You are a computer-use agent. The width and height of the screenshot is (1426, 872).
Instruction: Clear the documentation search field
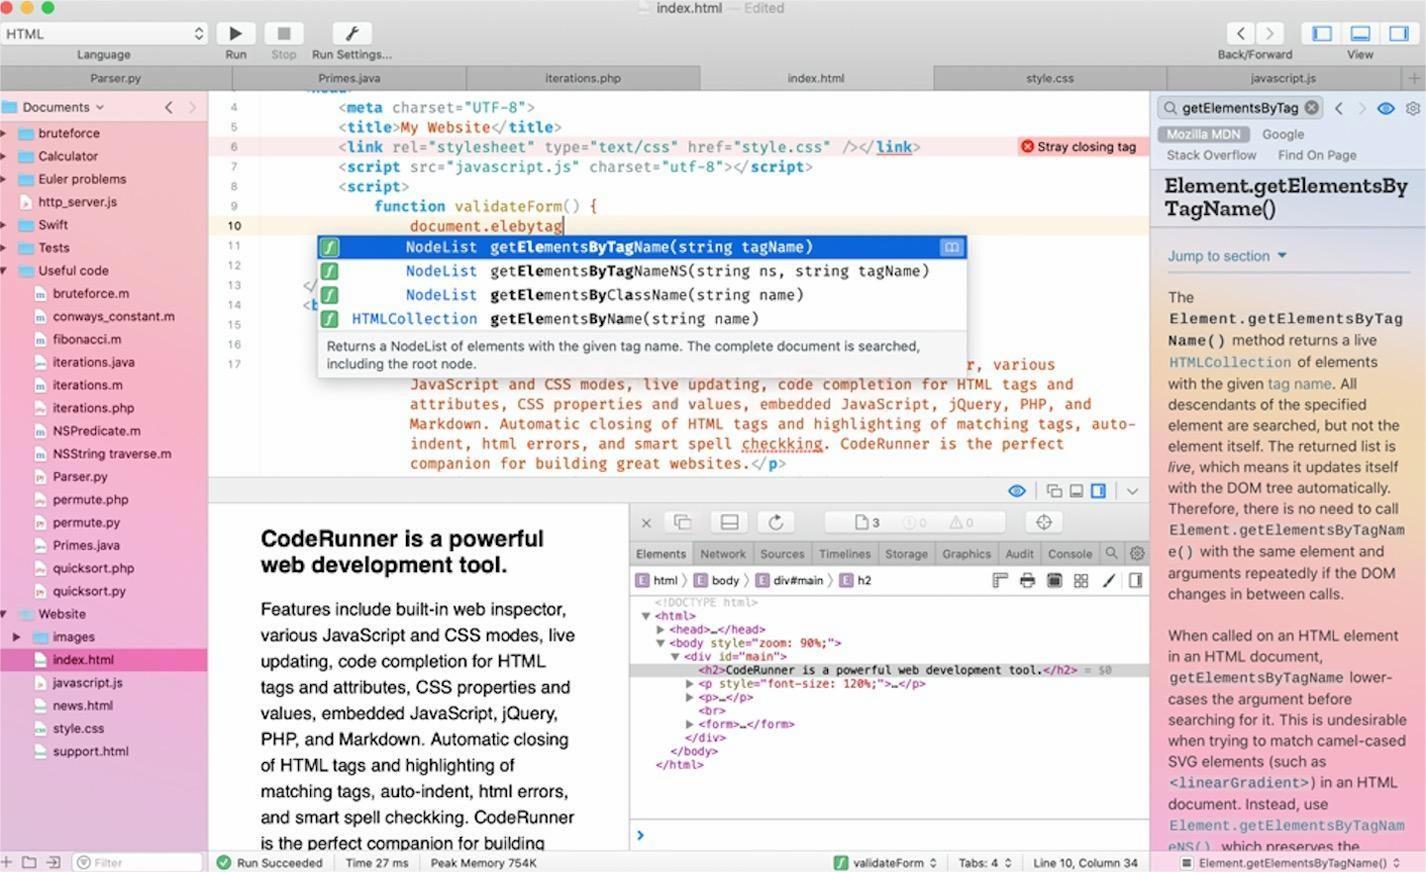(1312, 108)
